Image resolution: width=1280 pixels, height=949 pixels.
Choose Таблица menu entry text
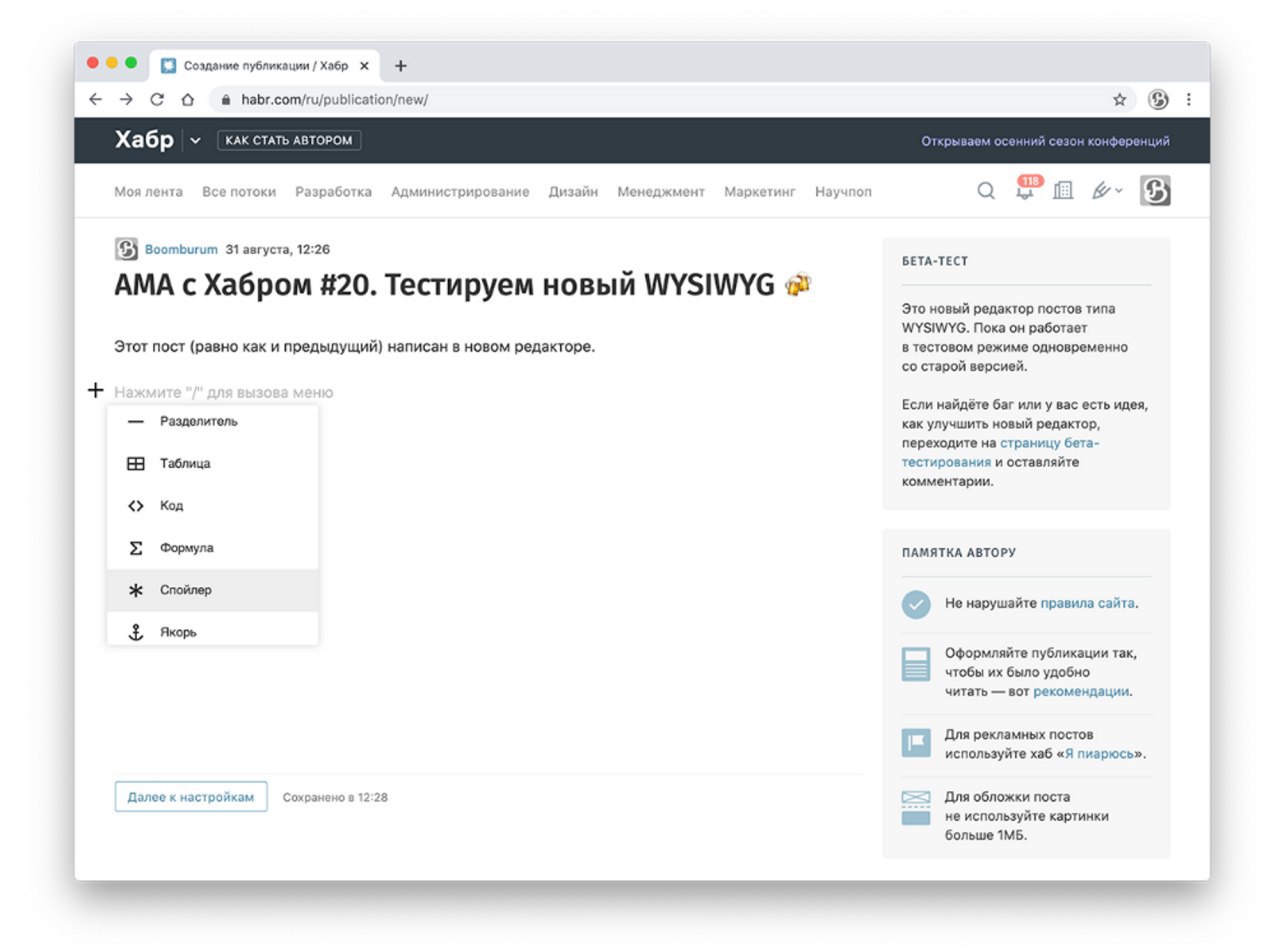click(x=185, y=464)
